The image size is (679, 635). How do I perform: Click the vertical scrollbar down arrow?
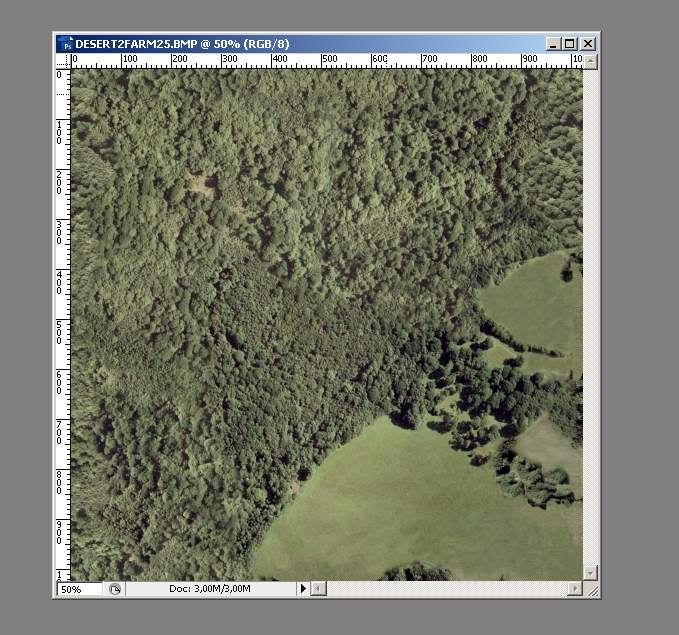click(x=591, y=572)
